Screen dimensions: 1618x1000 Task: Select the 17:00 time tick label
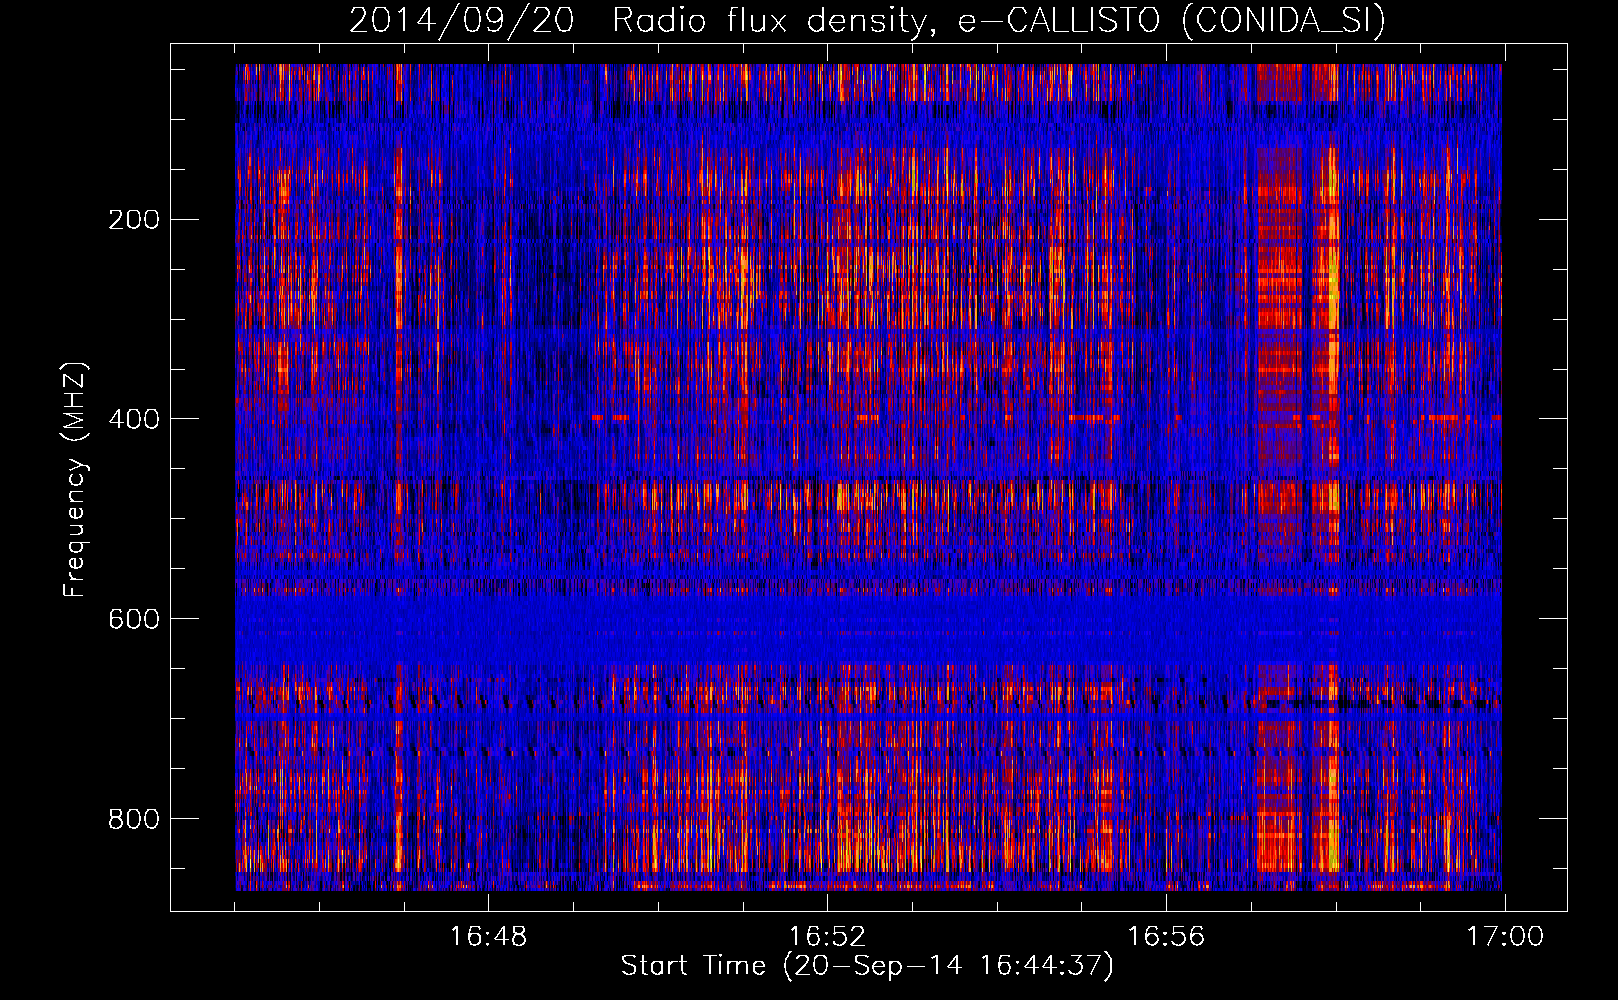pyautogui.click(x=1505, y=937)
